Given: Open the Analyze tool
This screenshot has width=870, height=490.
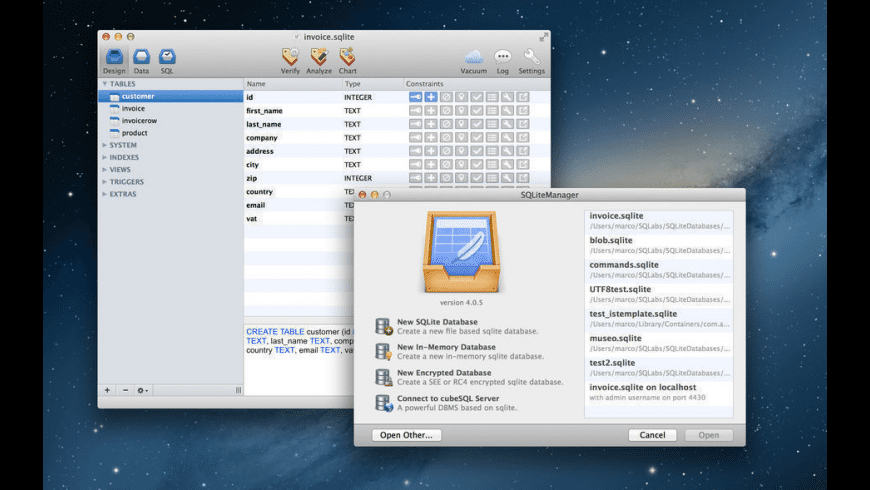Looking at the screenshot, I should point(319,58).
